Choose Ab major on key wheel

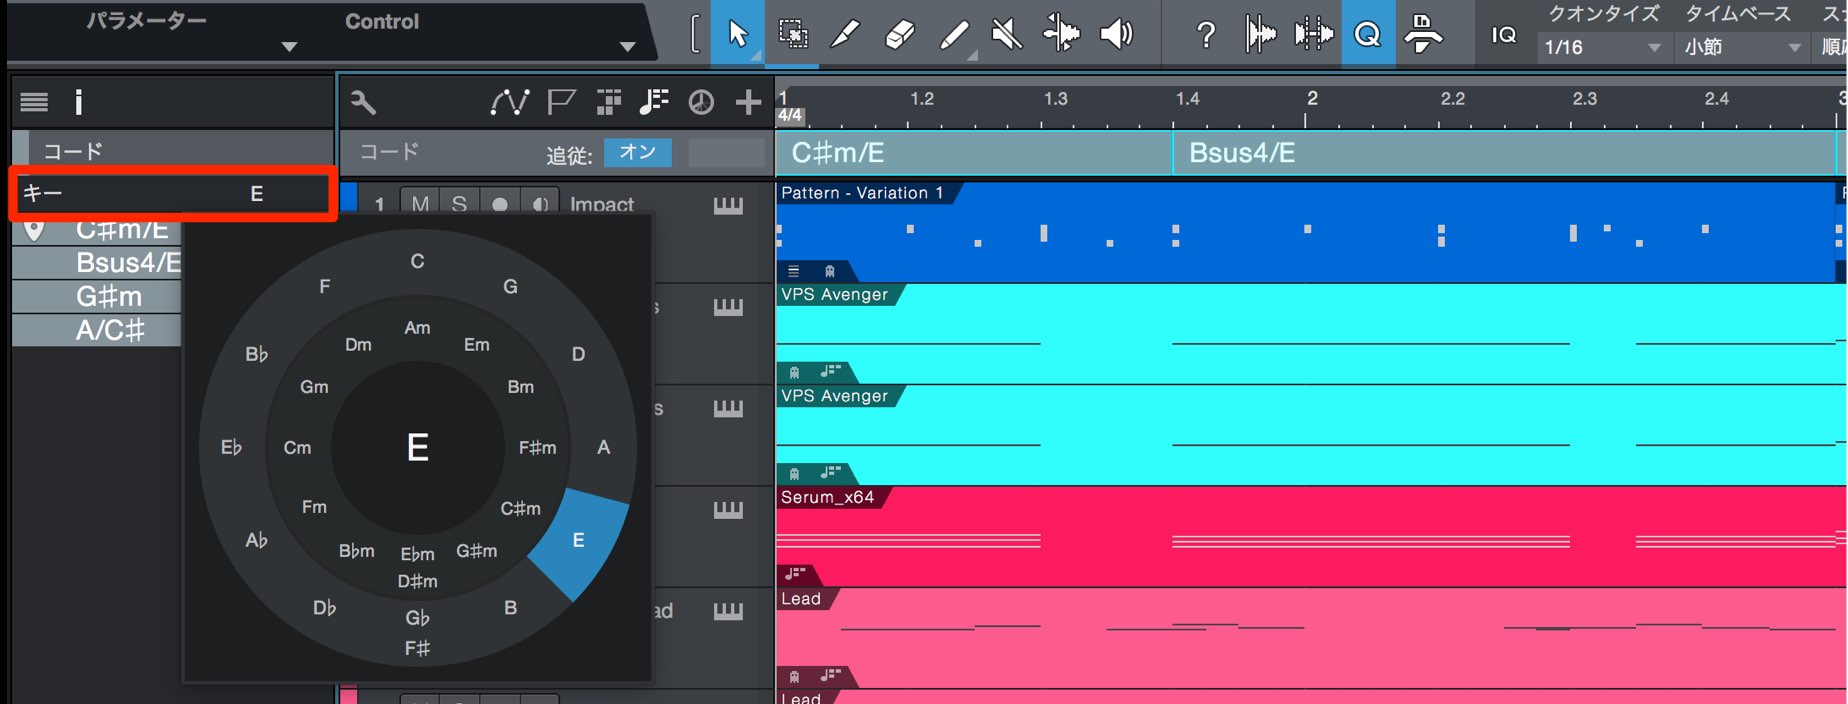click(256, 540)
